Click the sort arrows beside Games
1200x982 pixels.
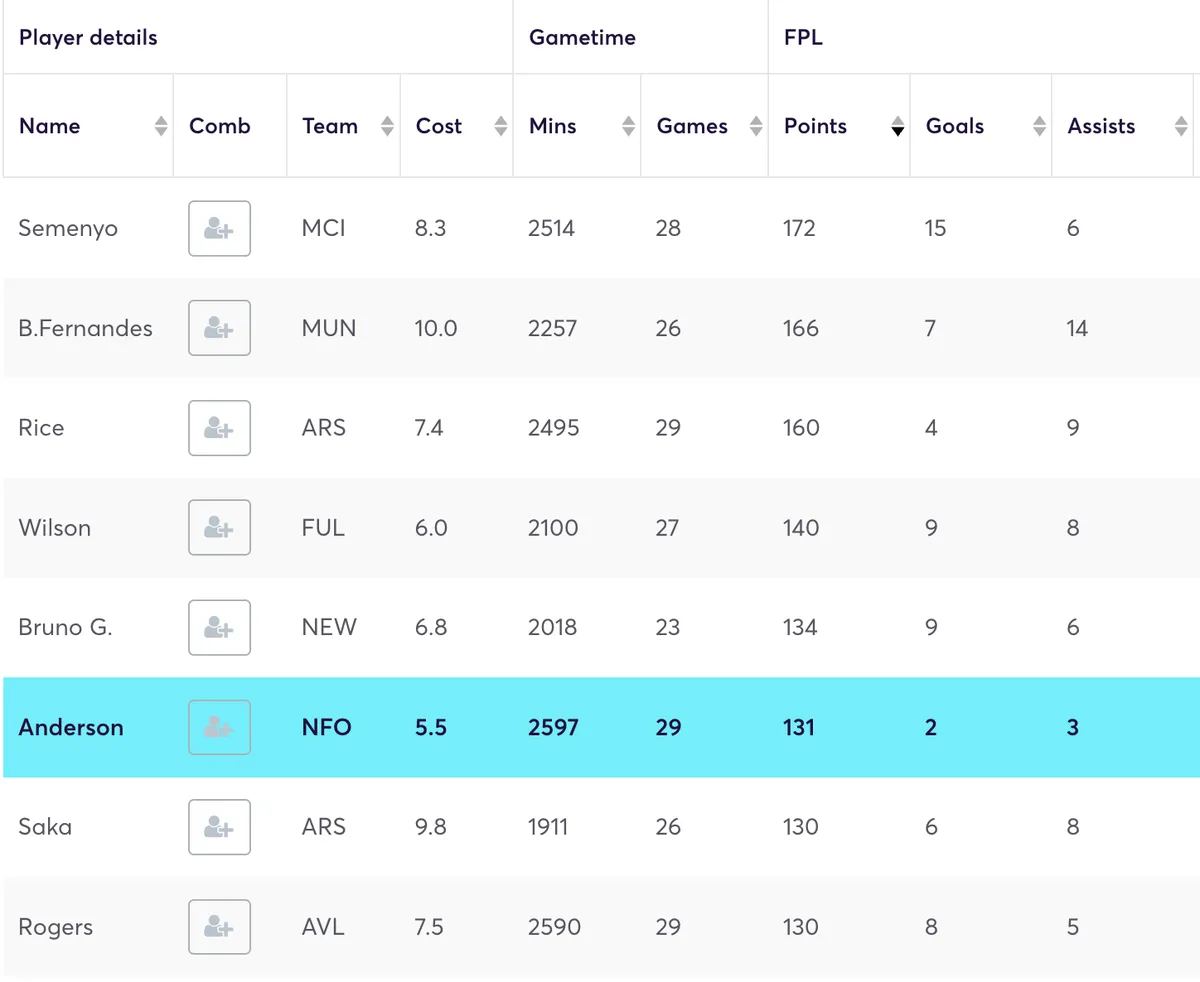(754, 126)
